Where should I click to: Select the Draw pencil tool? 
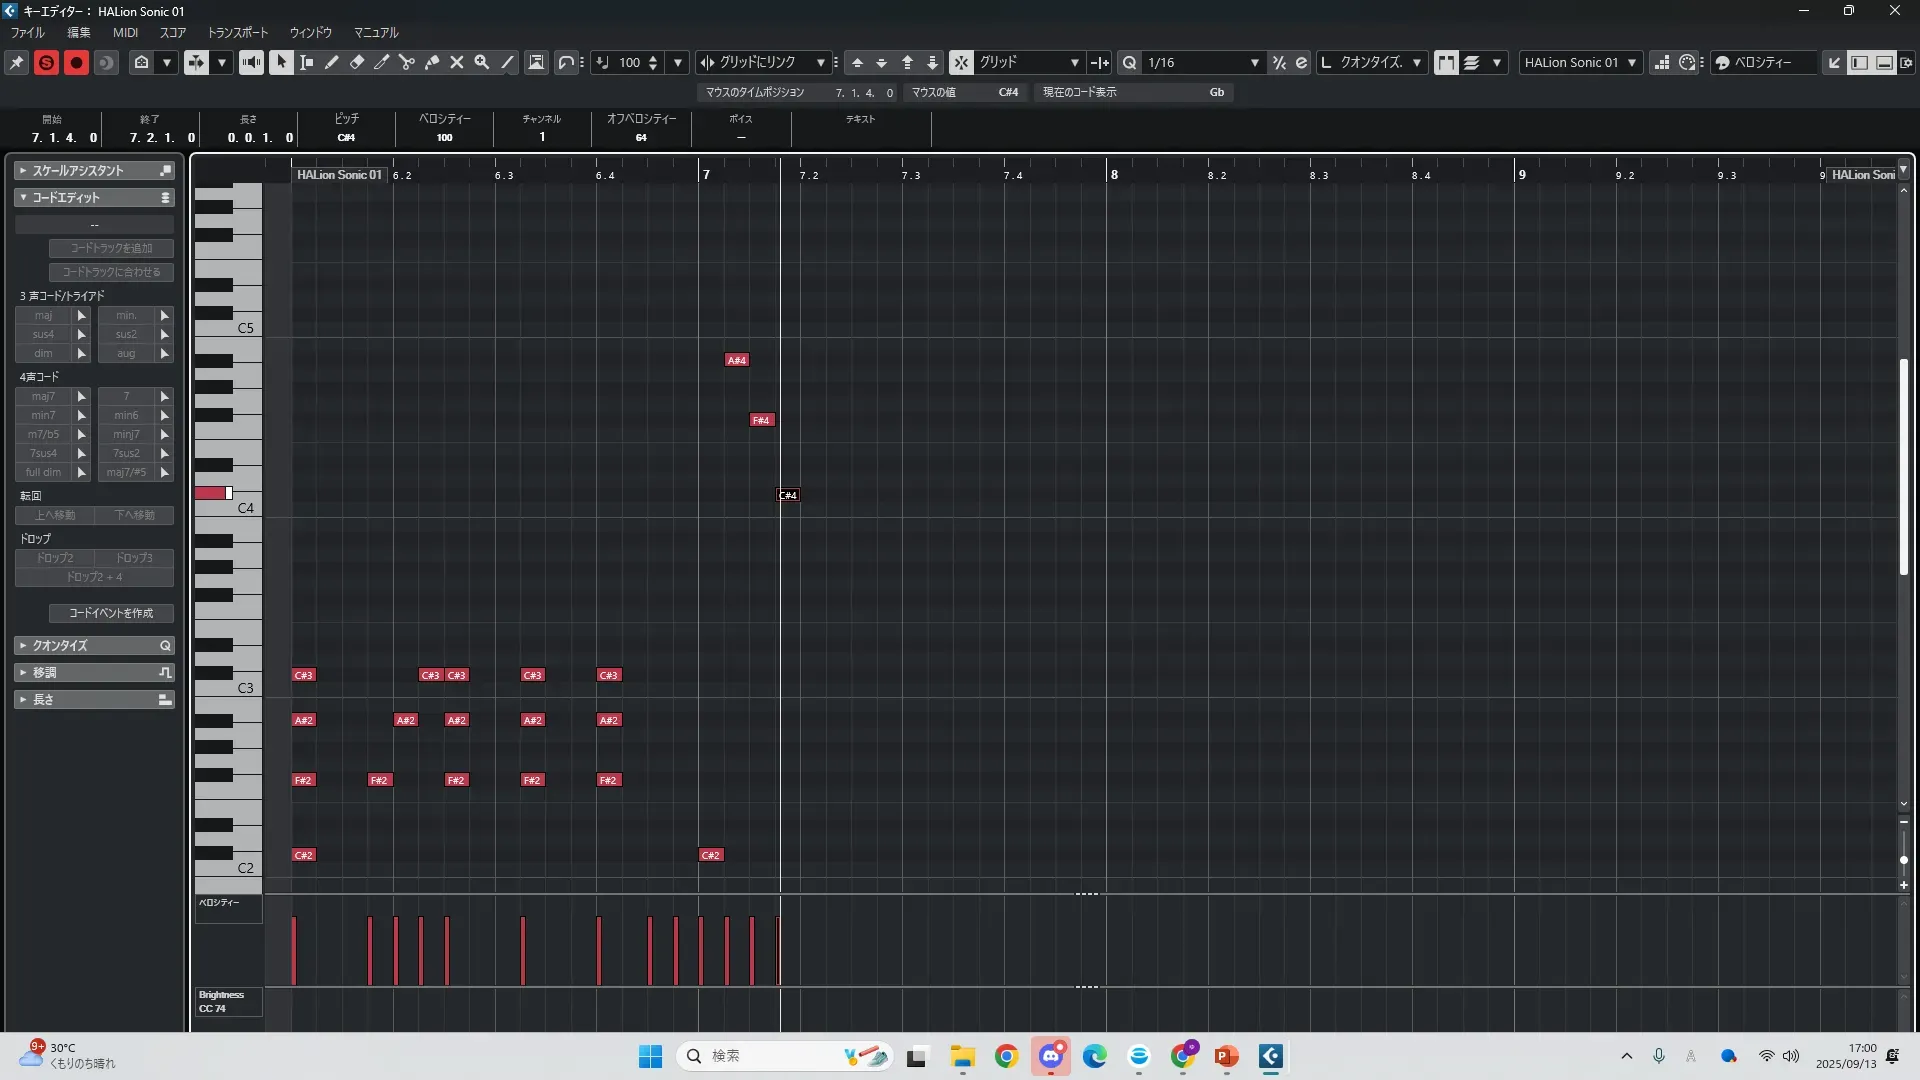(332, 62)
